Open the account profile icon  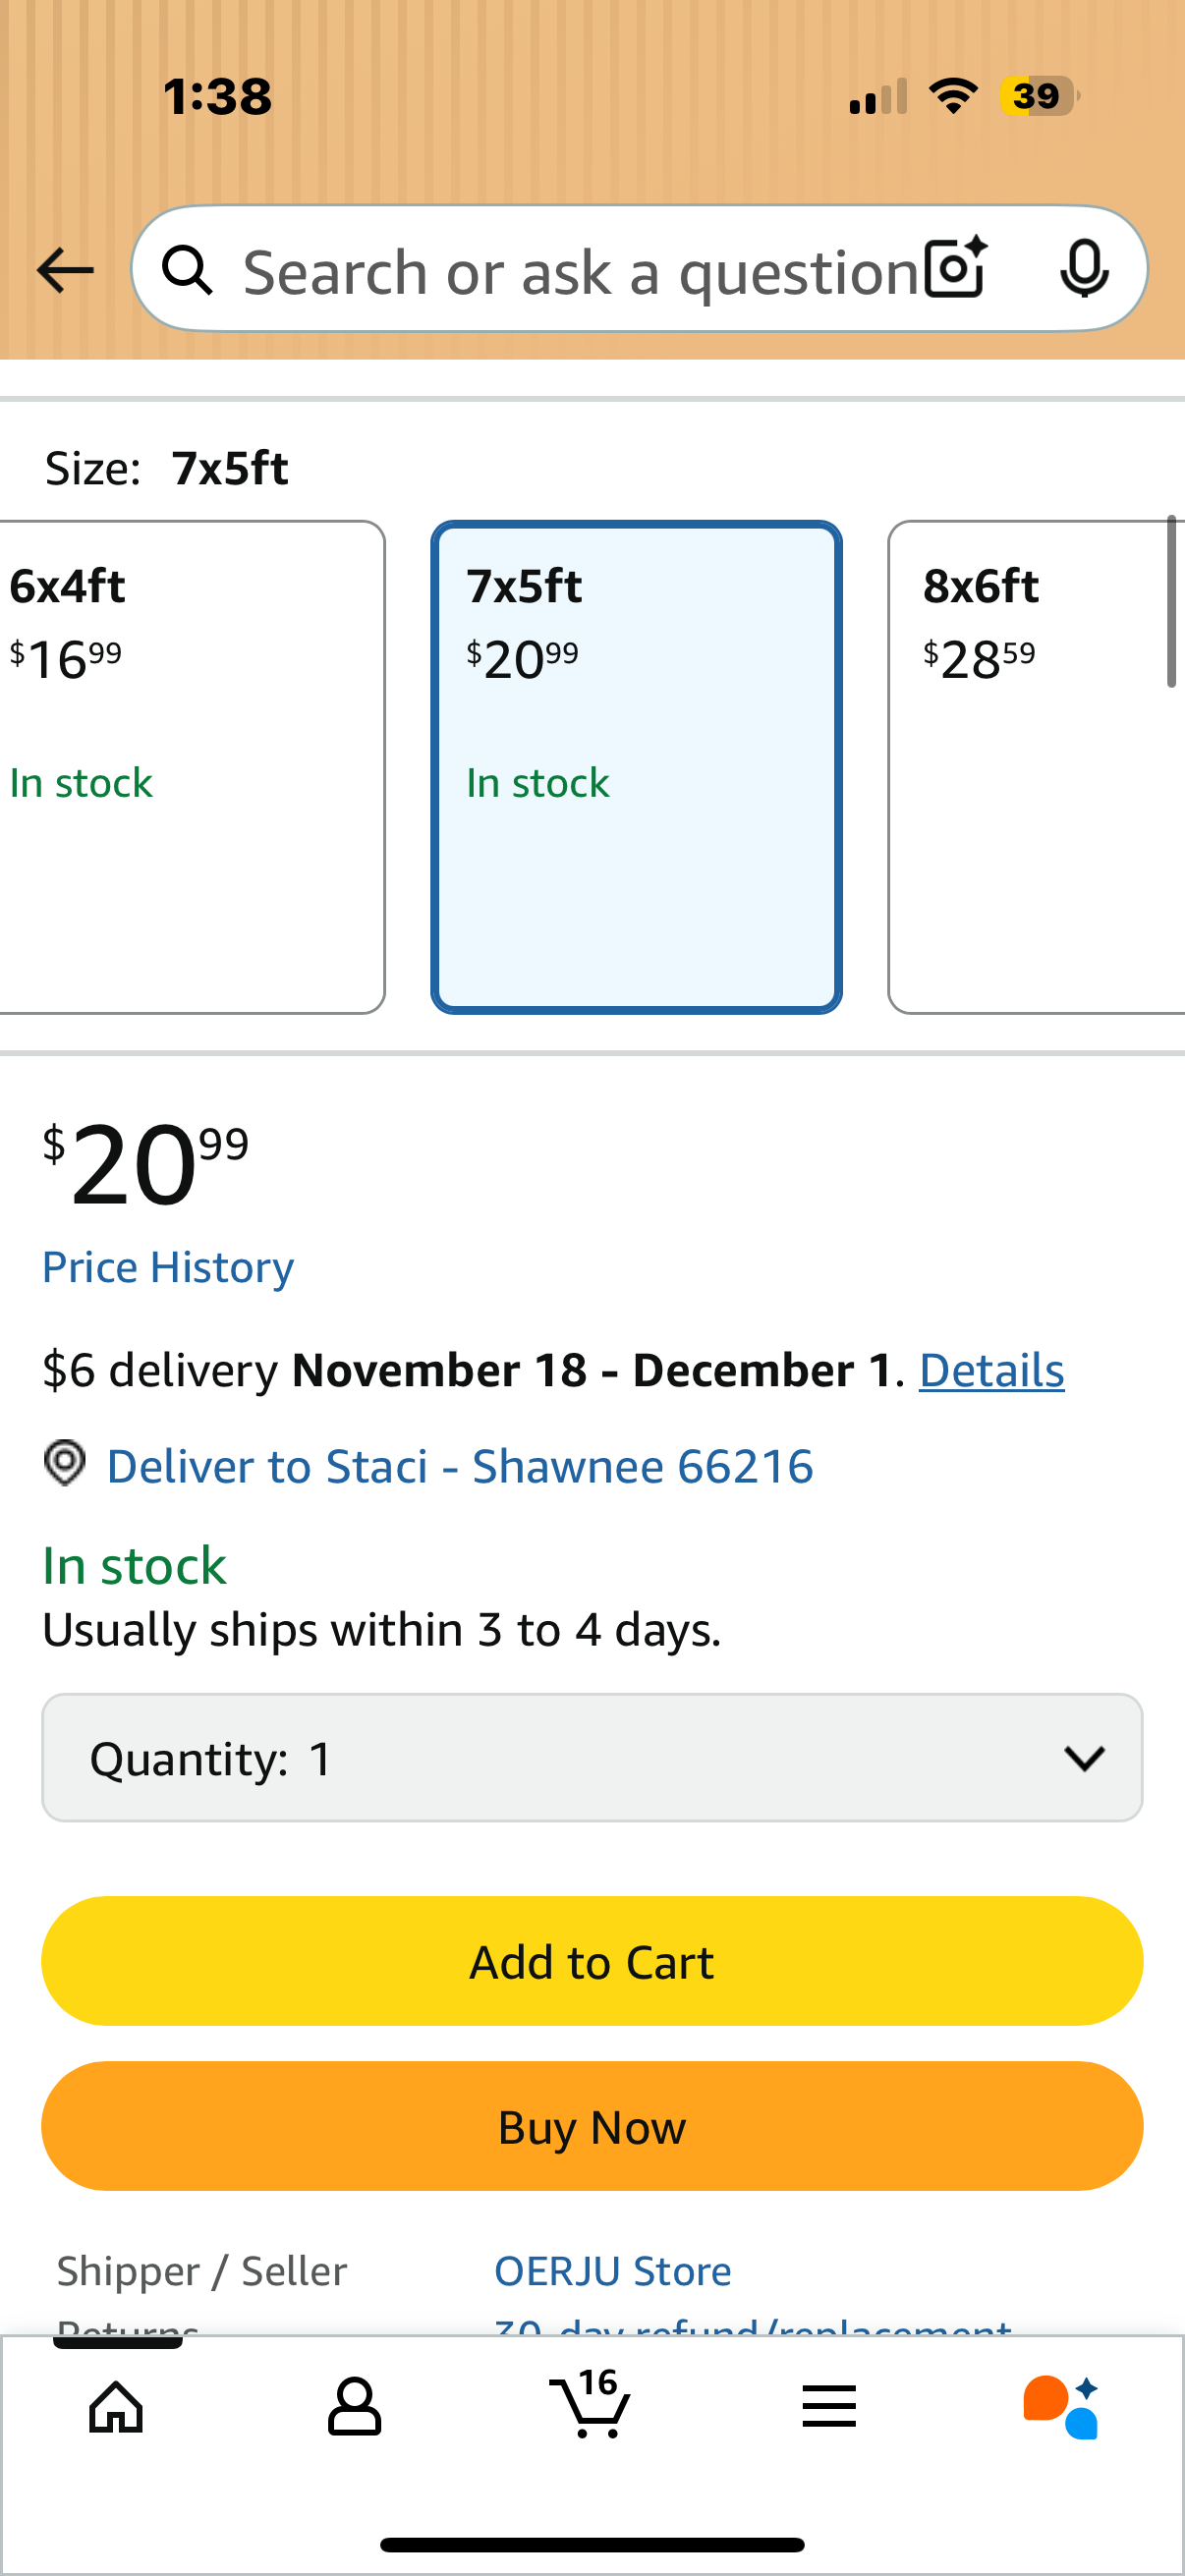click(x=354, y=2406)
